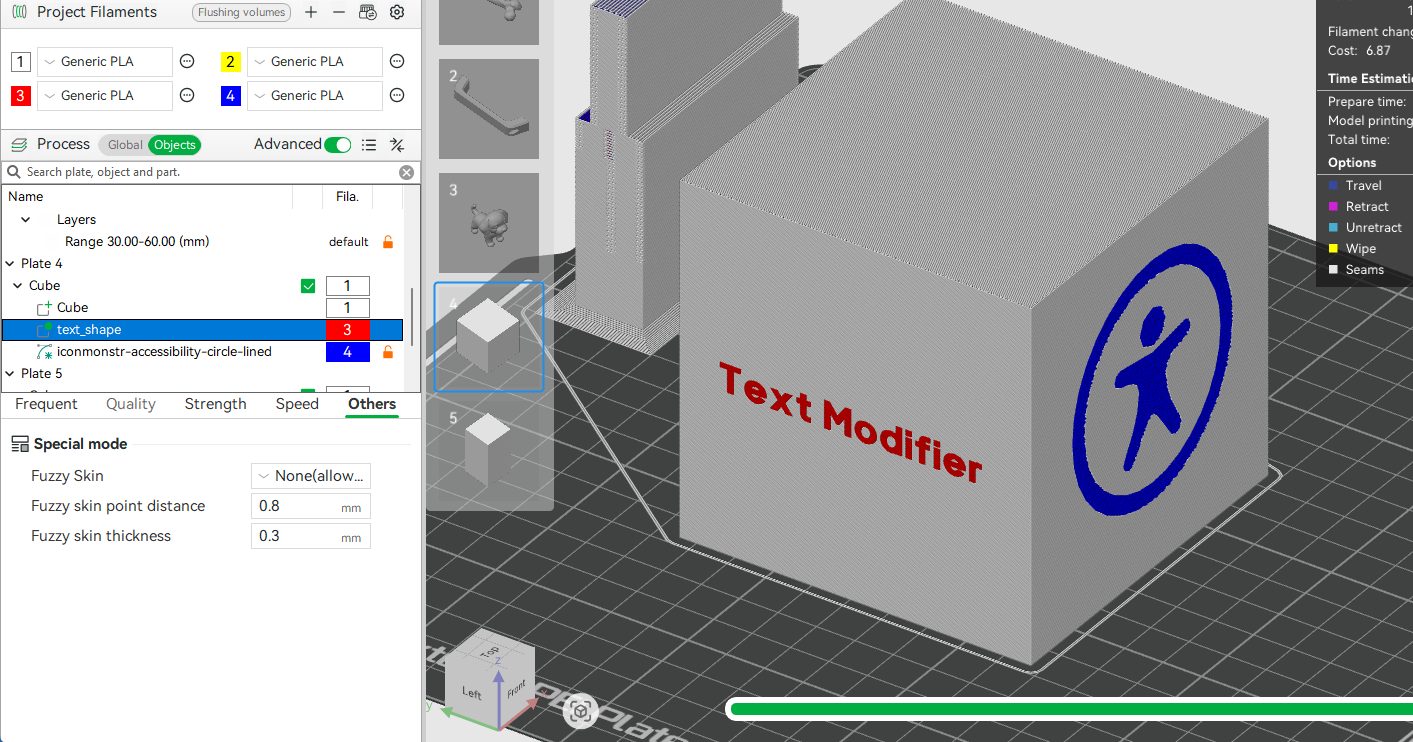Screen dimensions: 1413x742
Task: Clear the object search box with X icon
Action: (x=406, y=172)
